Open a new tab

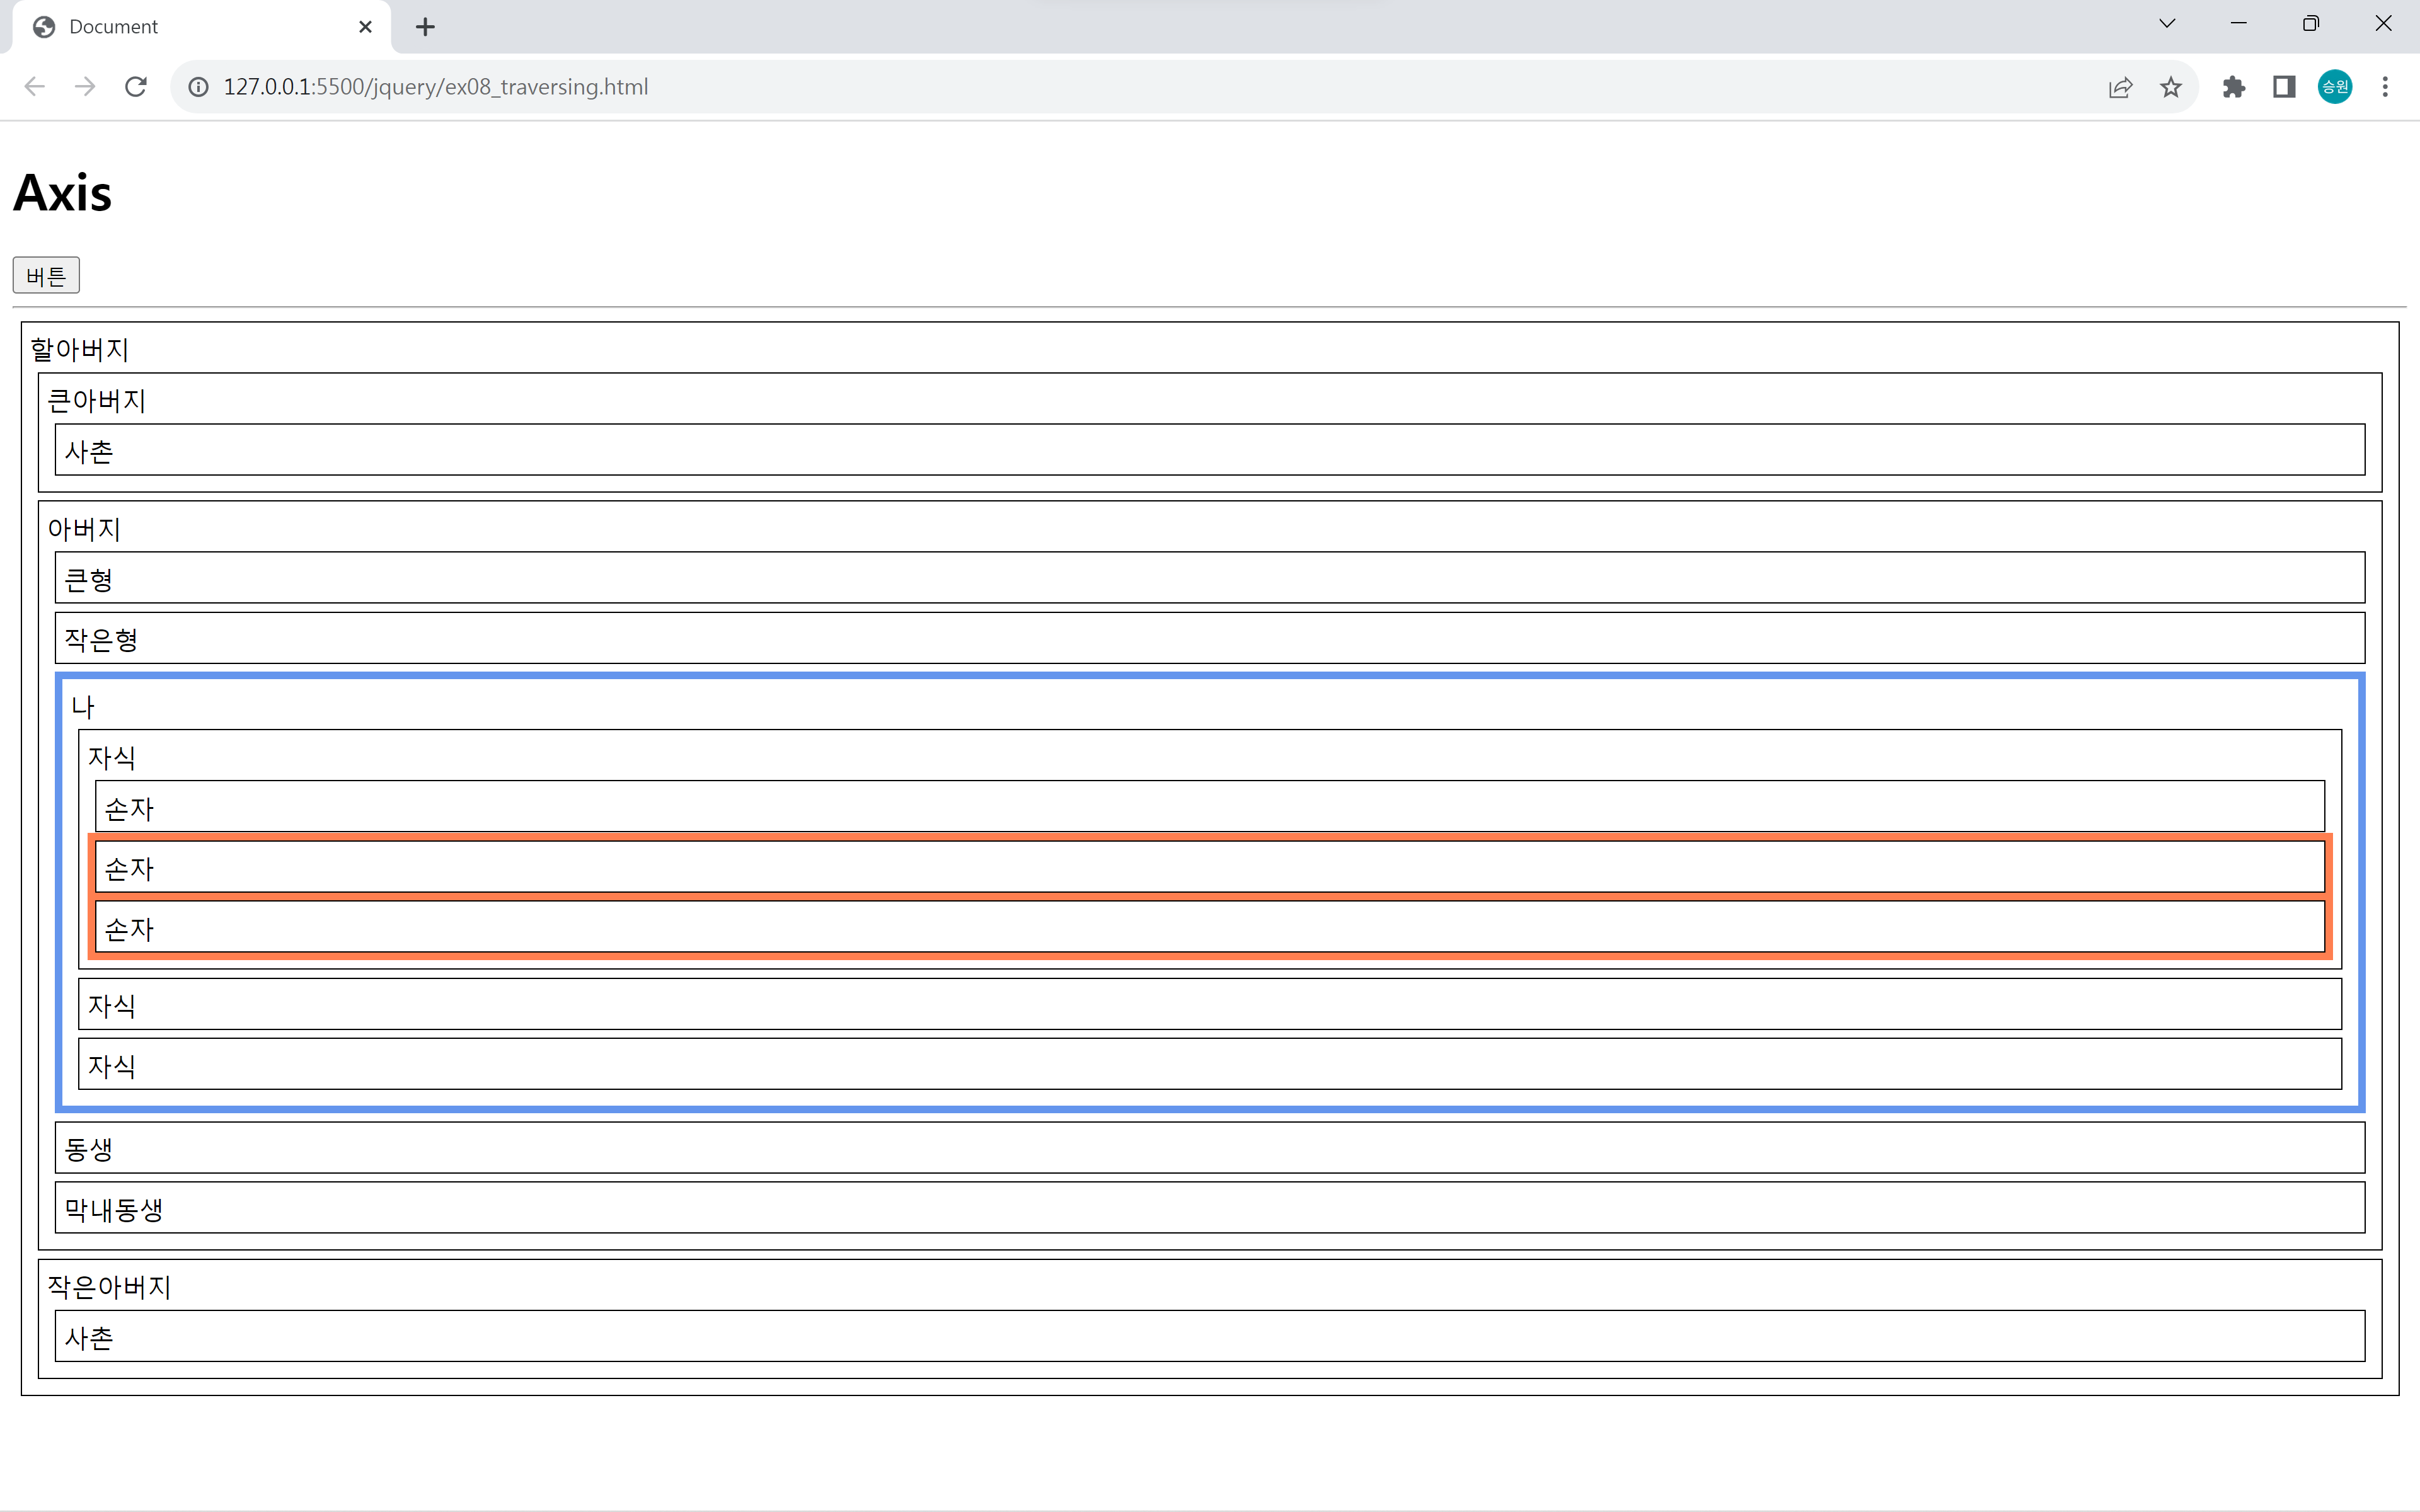click(x=425, y=27)
